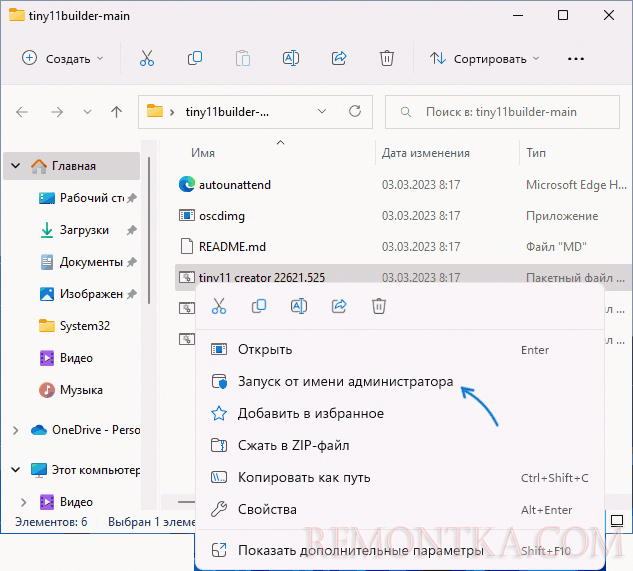Choose Показать дополнительные параметры
The height and width of the screenshot is (571, 633).
pyautogui.click(x=400, y=550)
